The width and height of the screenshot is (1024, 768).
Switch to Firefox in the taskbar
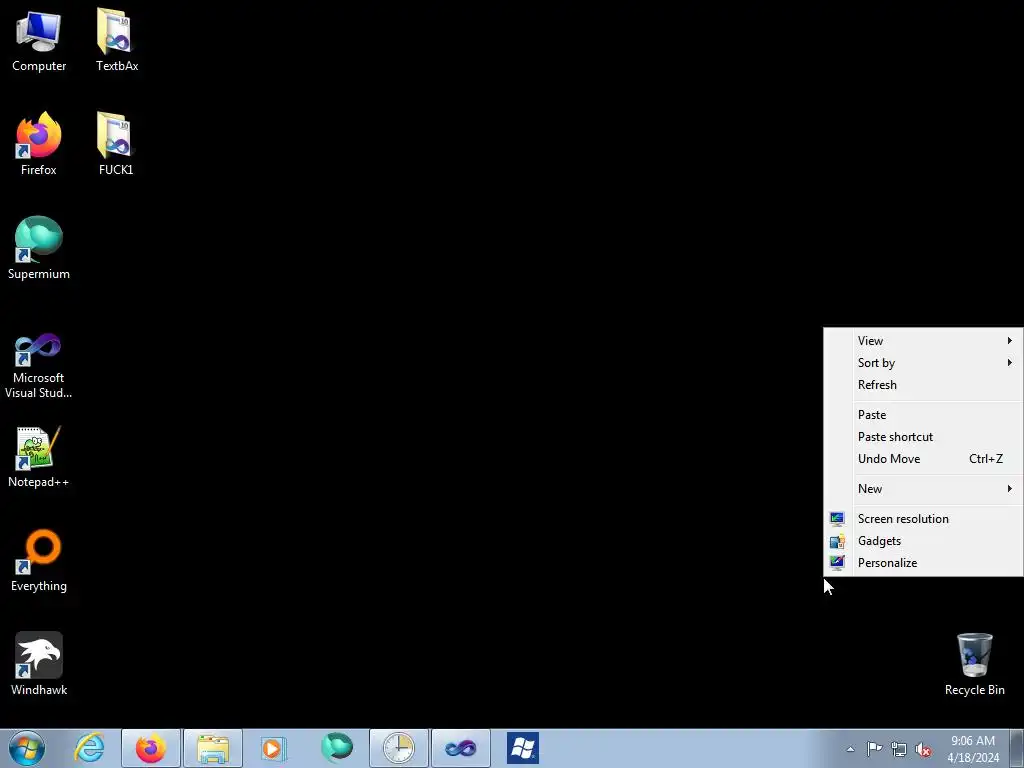151,748
